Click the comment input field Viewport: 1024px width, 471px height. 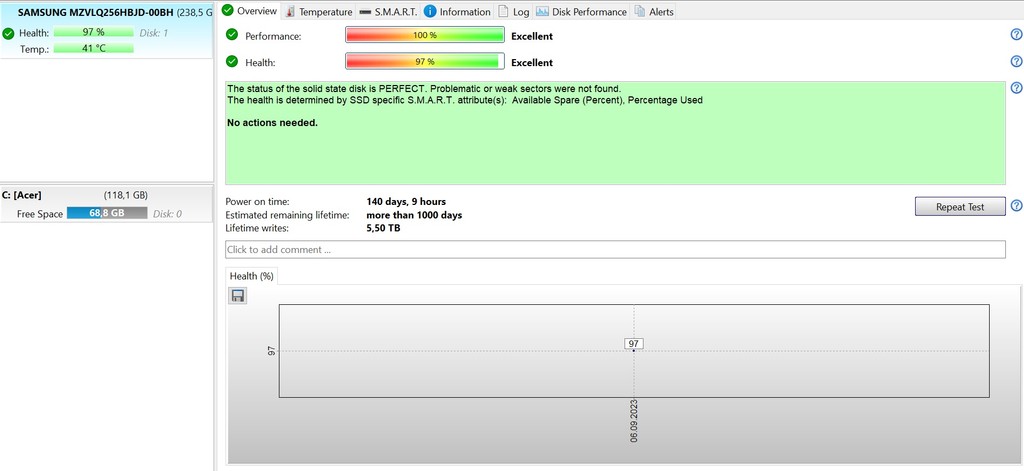(615, 250)
